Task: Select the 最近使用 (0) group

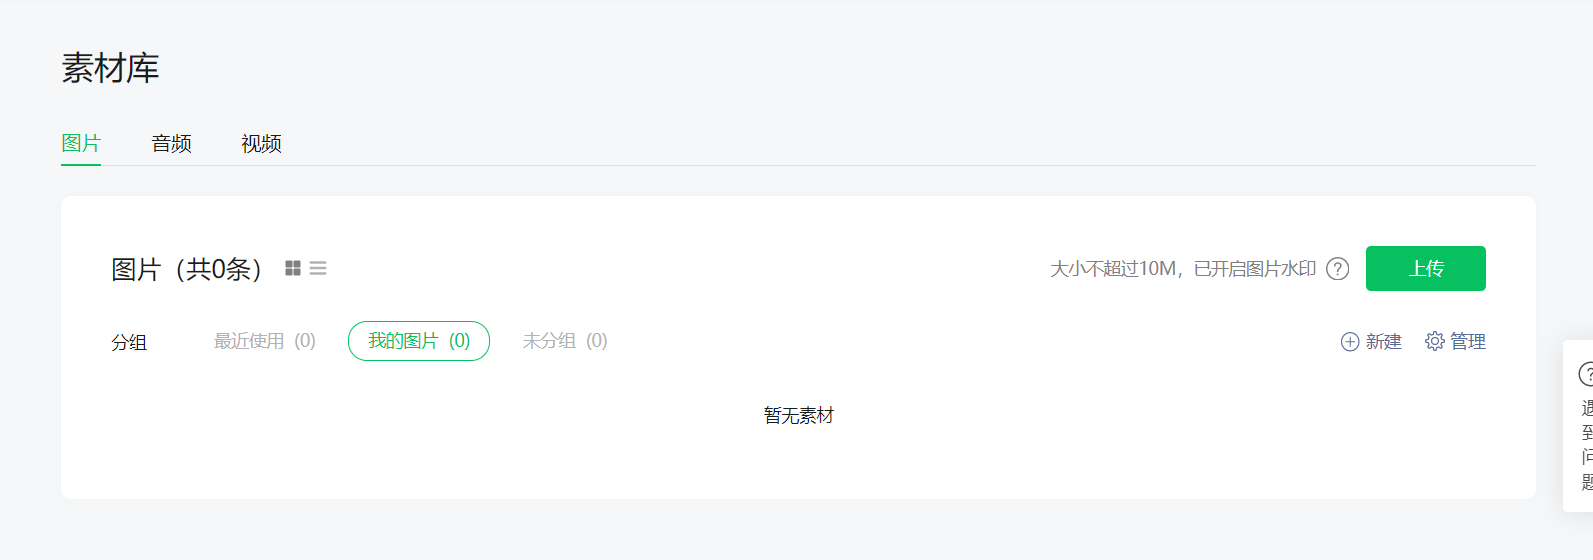Action: point(265,341)
